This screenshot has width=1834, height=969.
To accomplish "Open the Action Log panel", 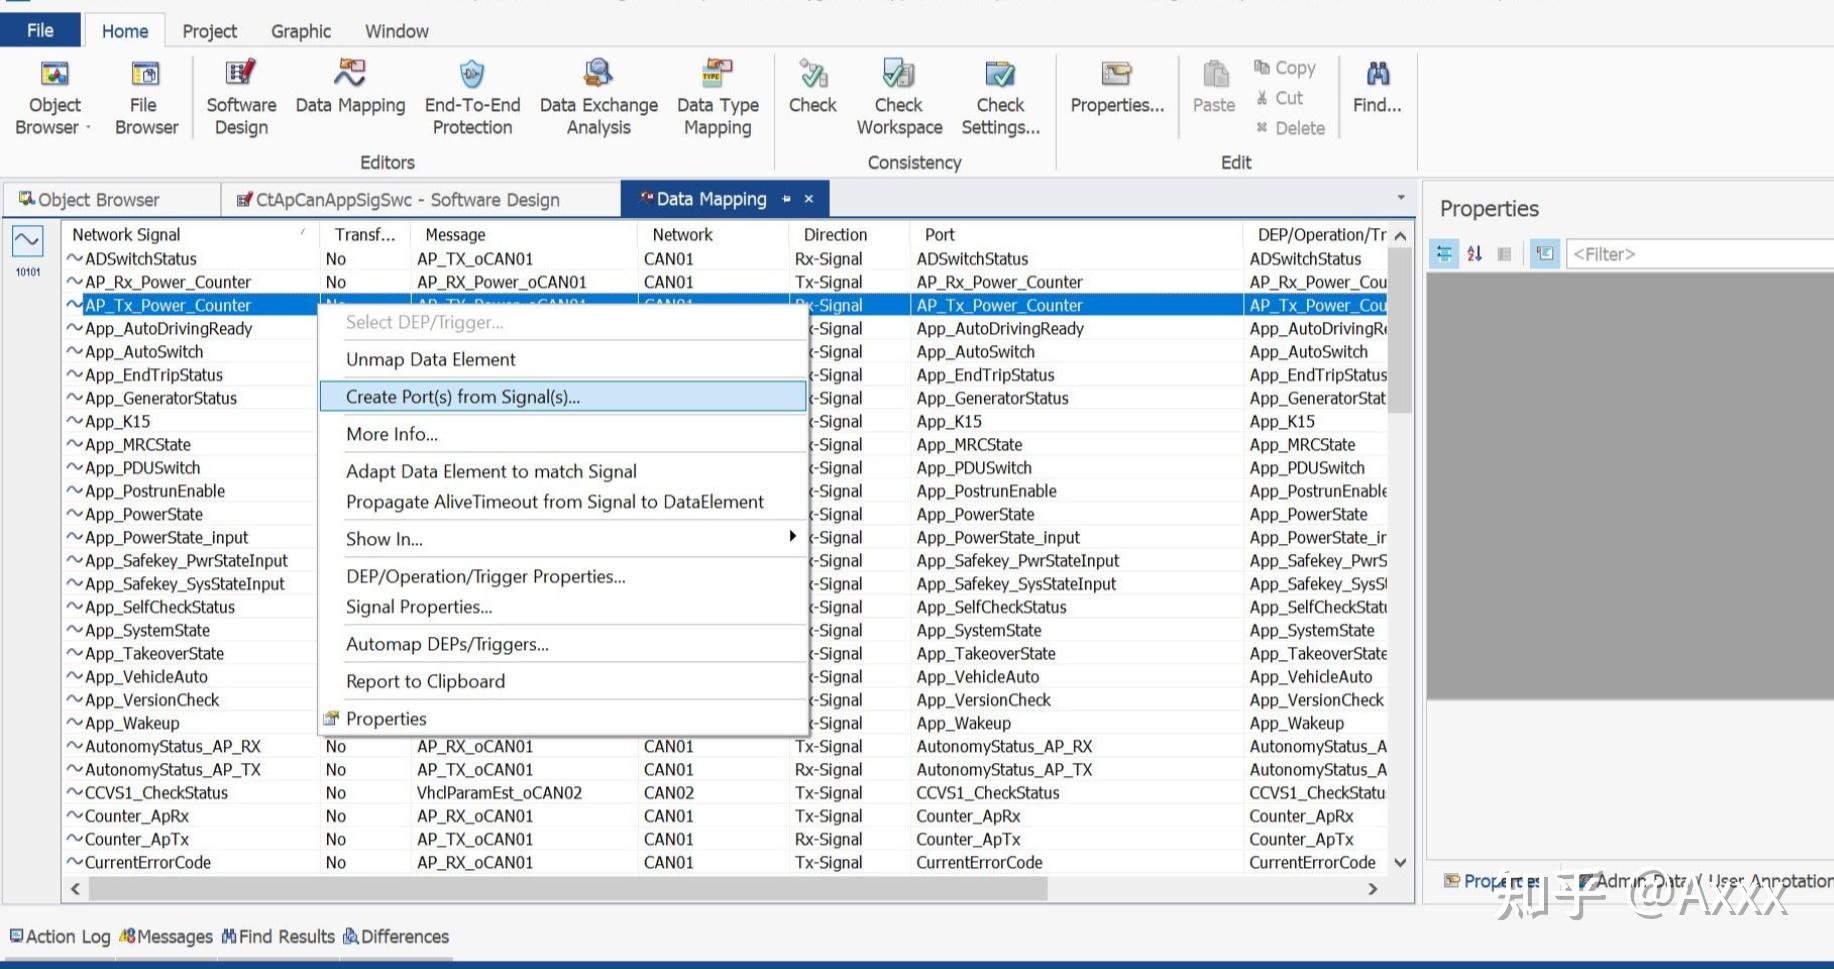I will (60, 936).
